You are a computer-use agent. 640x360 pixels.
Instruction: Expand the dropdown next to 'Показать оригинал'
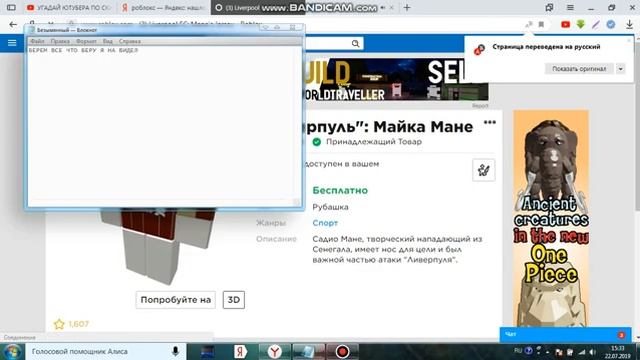620,69
